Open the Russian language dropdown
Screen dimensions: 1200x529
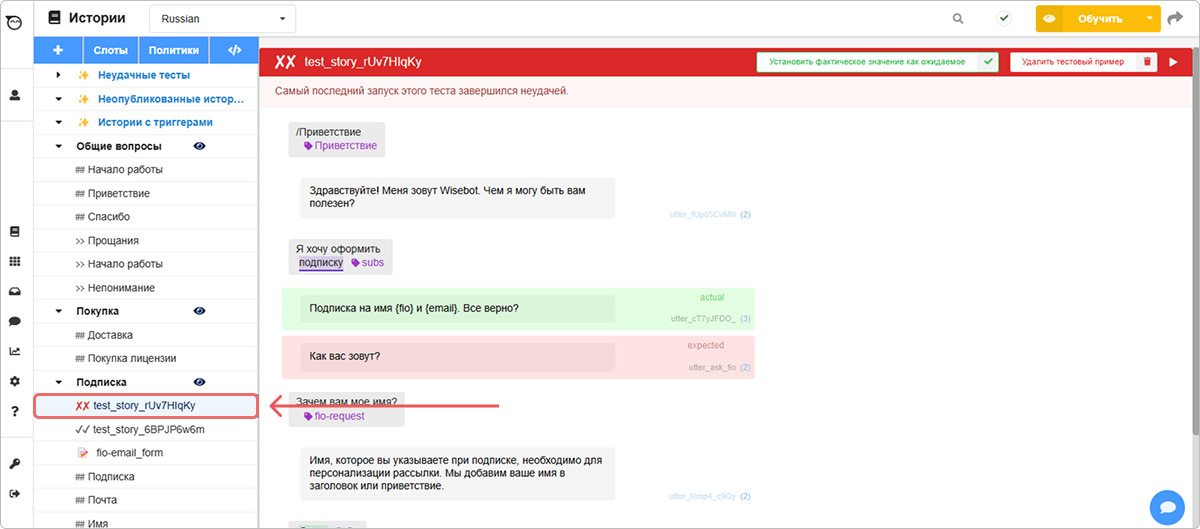coord(222,18)
